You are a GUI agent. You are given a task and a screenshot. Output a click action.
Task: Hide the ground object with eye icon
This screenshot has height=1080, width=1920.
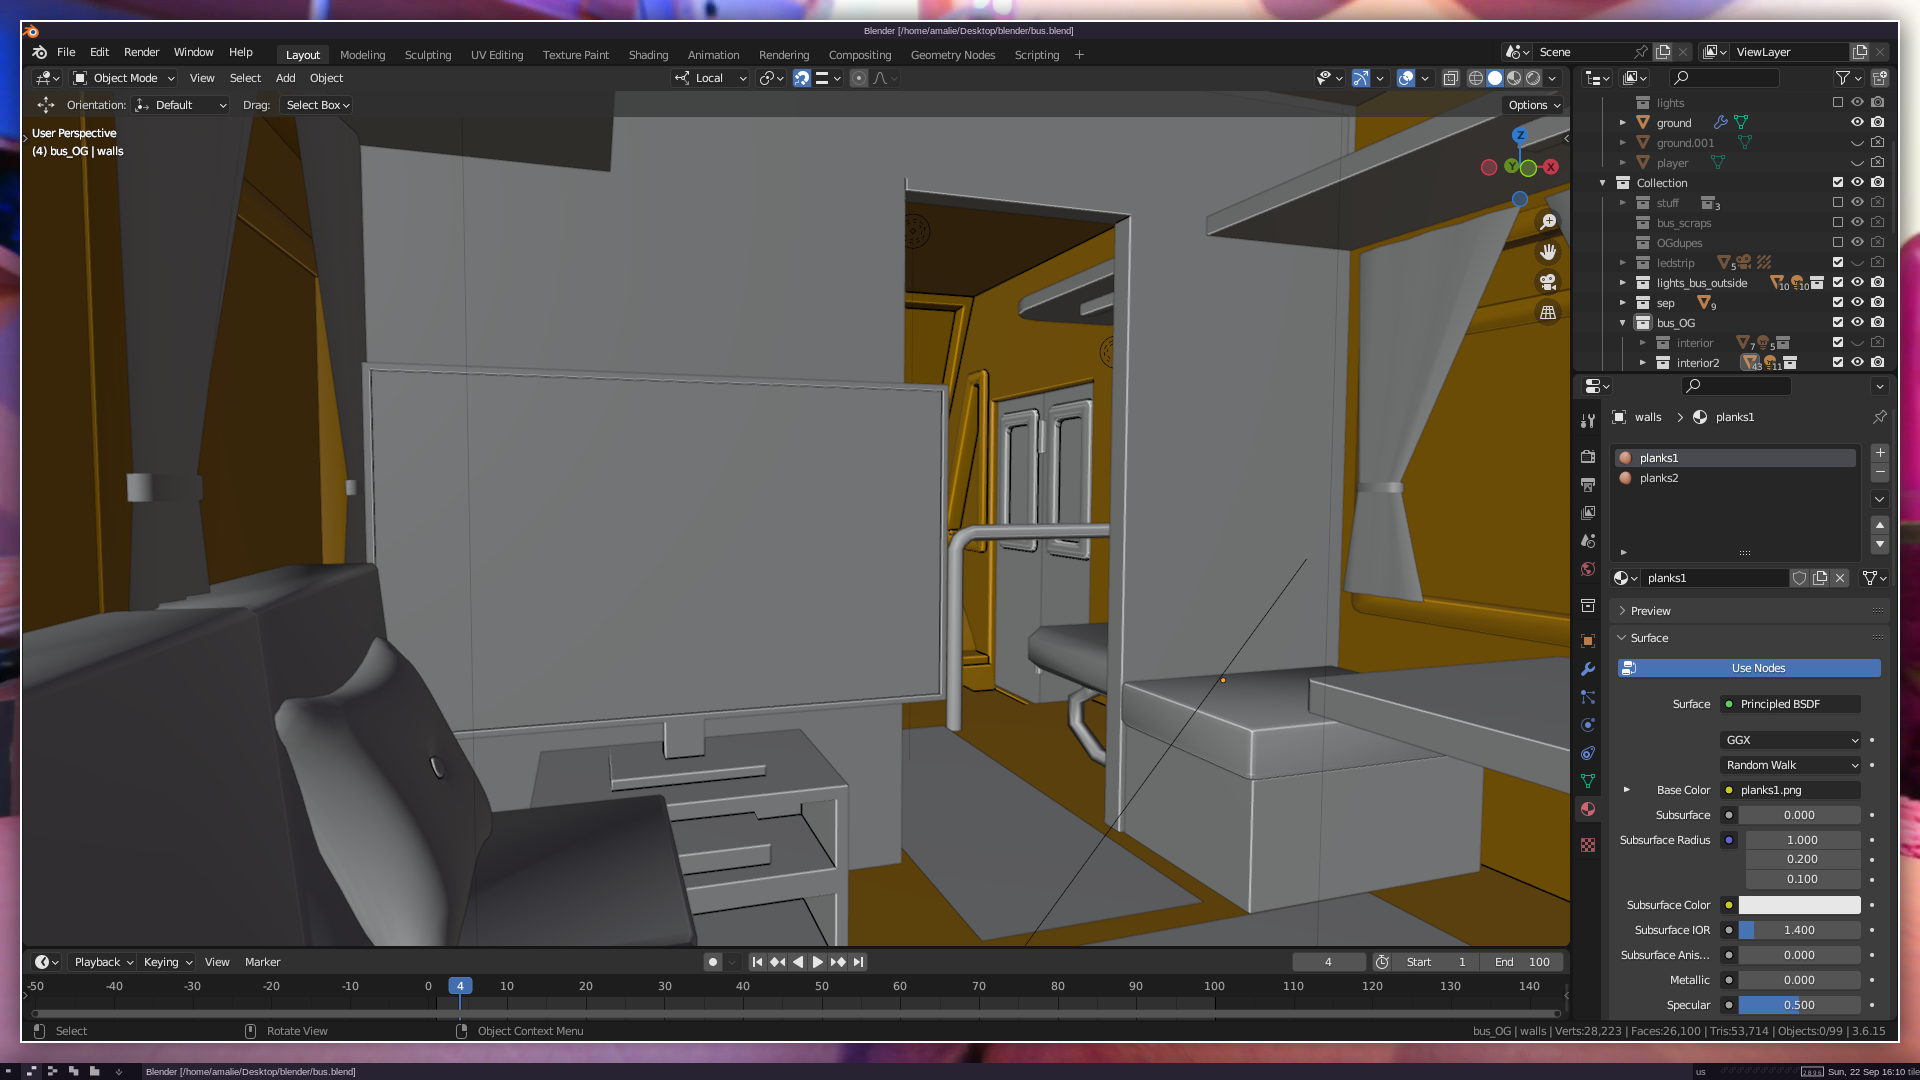pyautogui.click(x=1857, y=122)
